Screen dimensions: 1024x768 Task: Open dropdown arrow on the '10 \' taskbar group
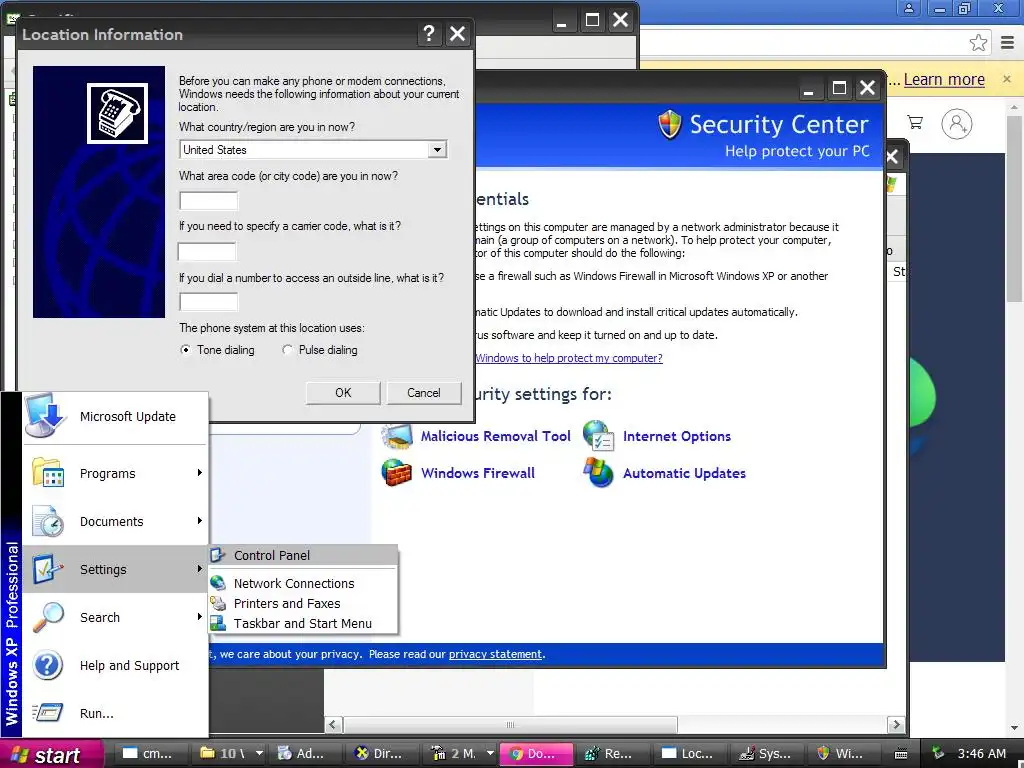259,753
